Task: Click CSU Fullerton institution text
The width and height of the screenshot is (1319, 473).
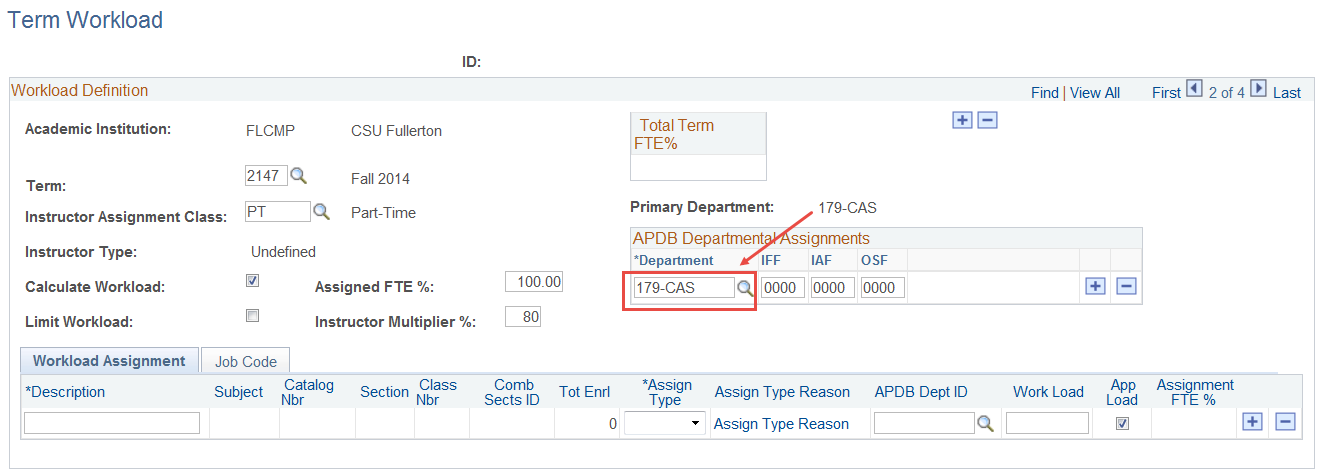Action: click(396, 131)
